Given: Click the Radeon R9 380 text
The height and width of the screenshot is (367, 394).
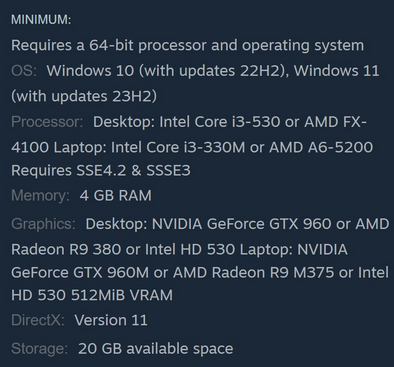Looking at the screenshot, I should coord(66,249).
